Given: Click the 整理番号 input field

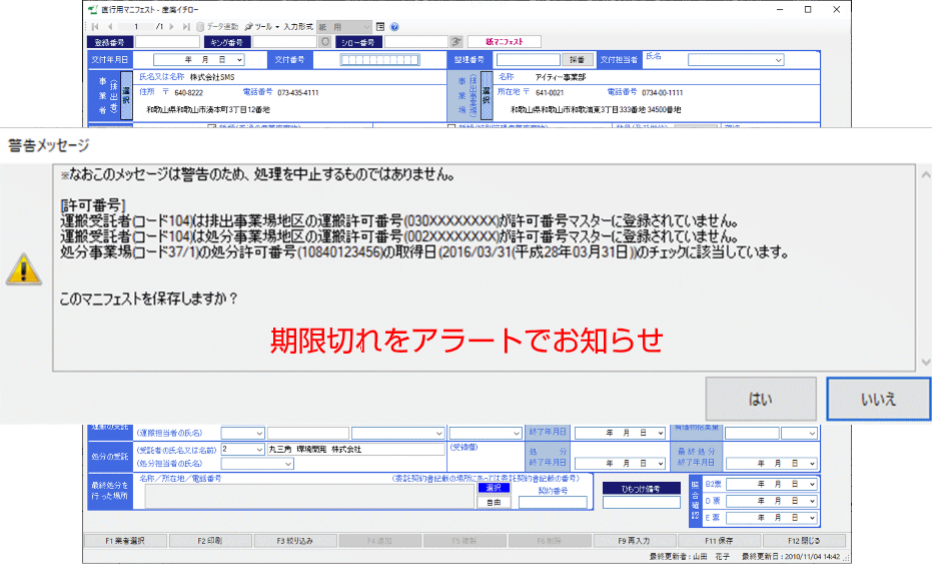Looking at the screenshot, I should point(528,59).
